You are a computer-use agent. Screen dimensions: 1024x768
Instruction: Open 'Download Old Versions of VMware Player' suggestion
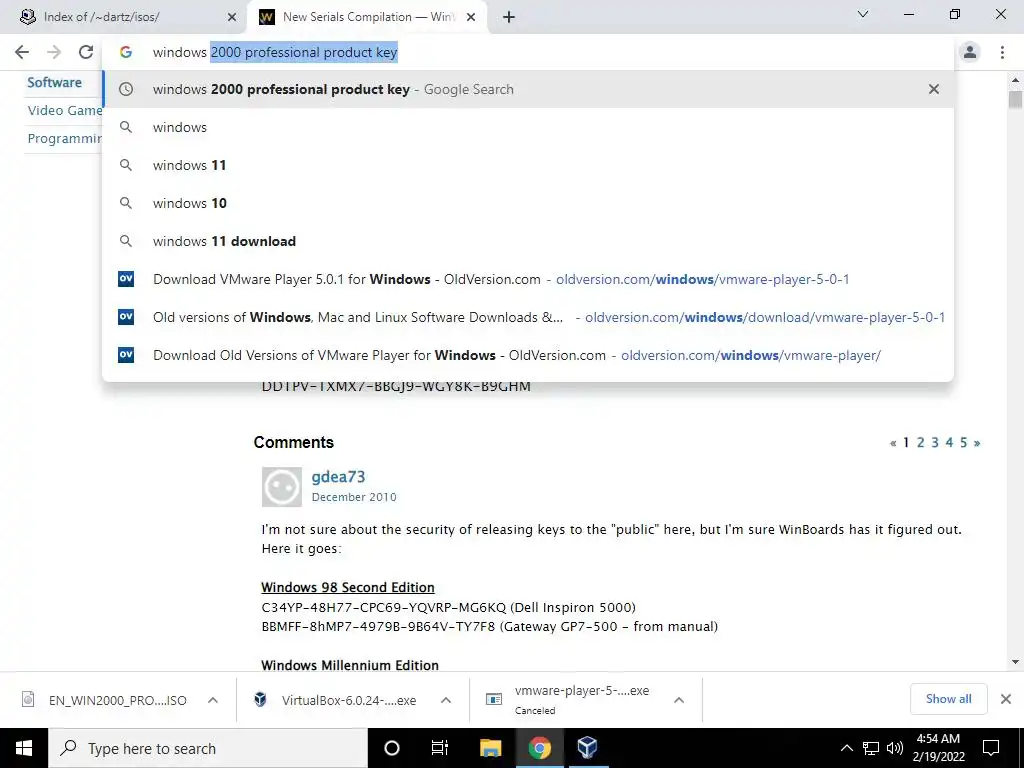coord(528,355)
